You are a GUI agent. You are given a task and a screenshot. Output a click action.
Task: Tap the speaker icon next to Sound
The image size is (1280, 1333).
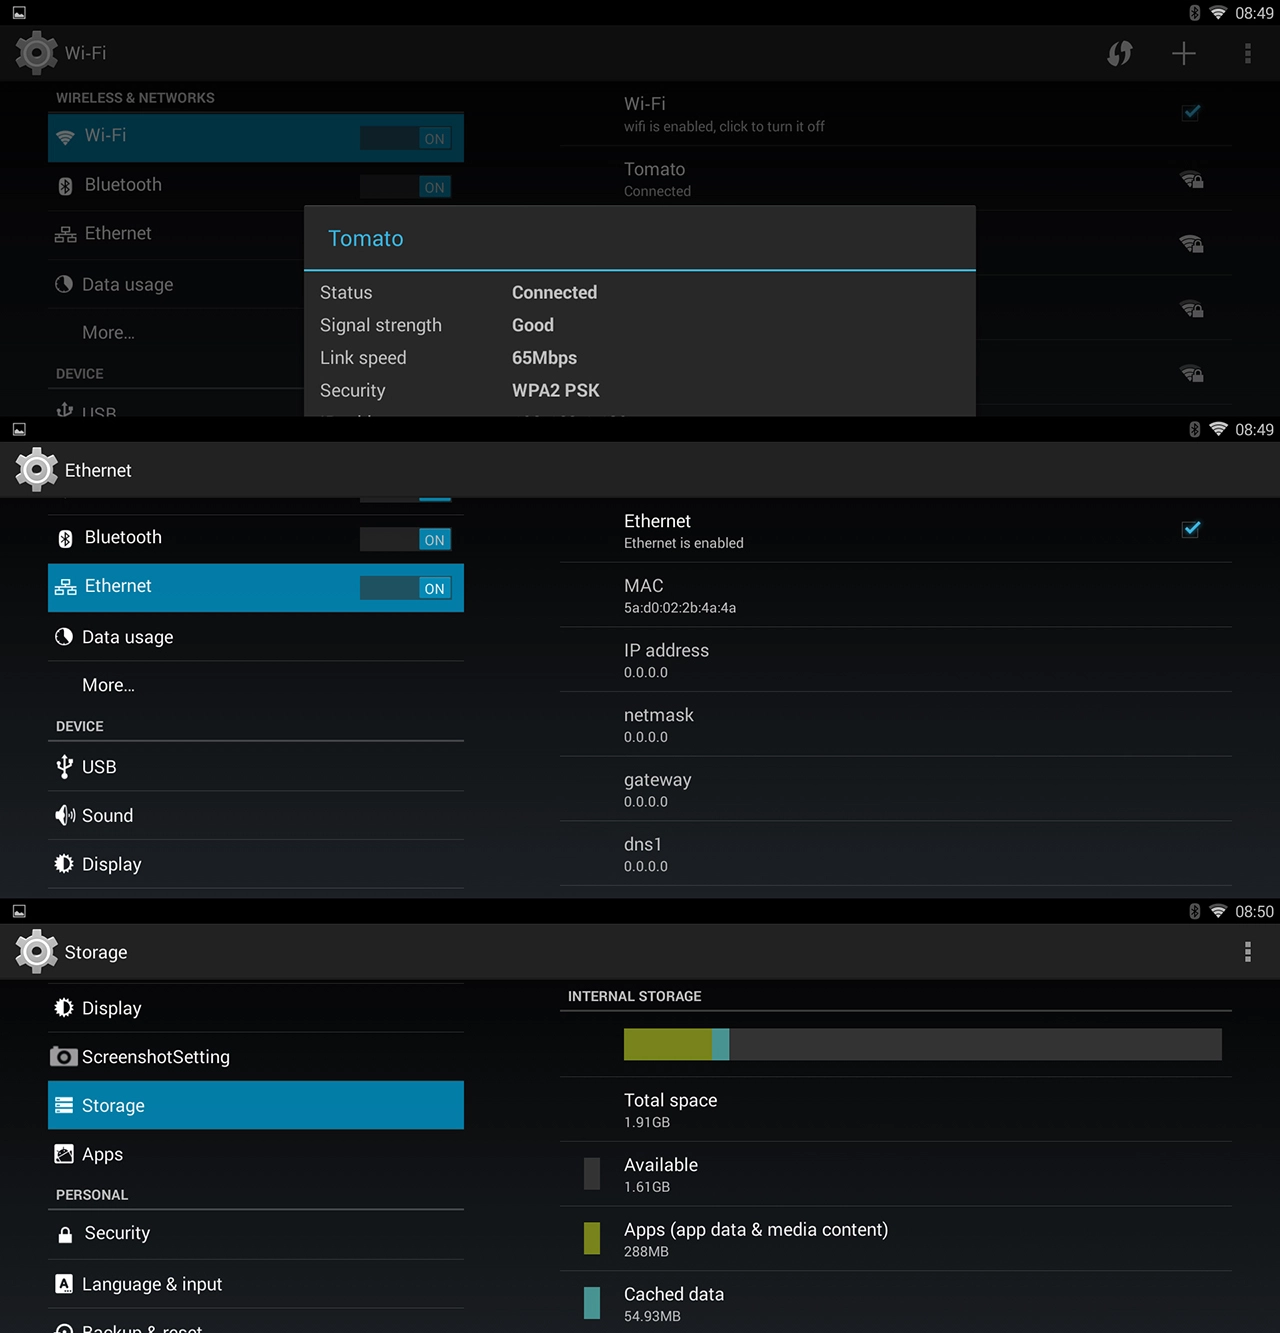65,815
